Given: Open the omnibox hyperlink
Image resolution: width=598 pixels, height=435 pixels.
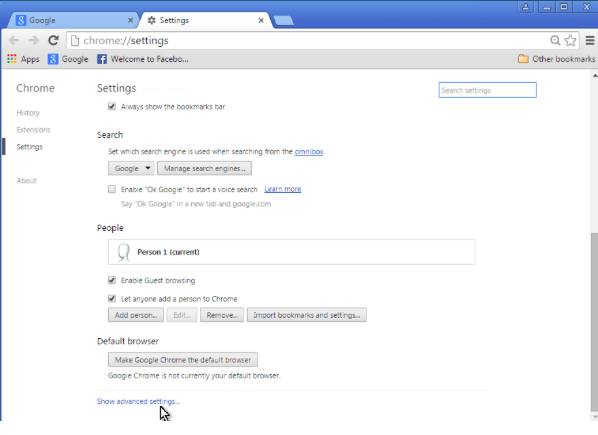Looking at the screenshot, I should 309,151.
